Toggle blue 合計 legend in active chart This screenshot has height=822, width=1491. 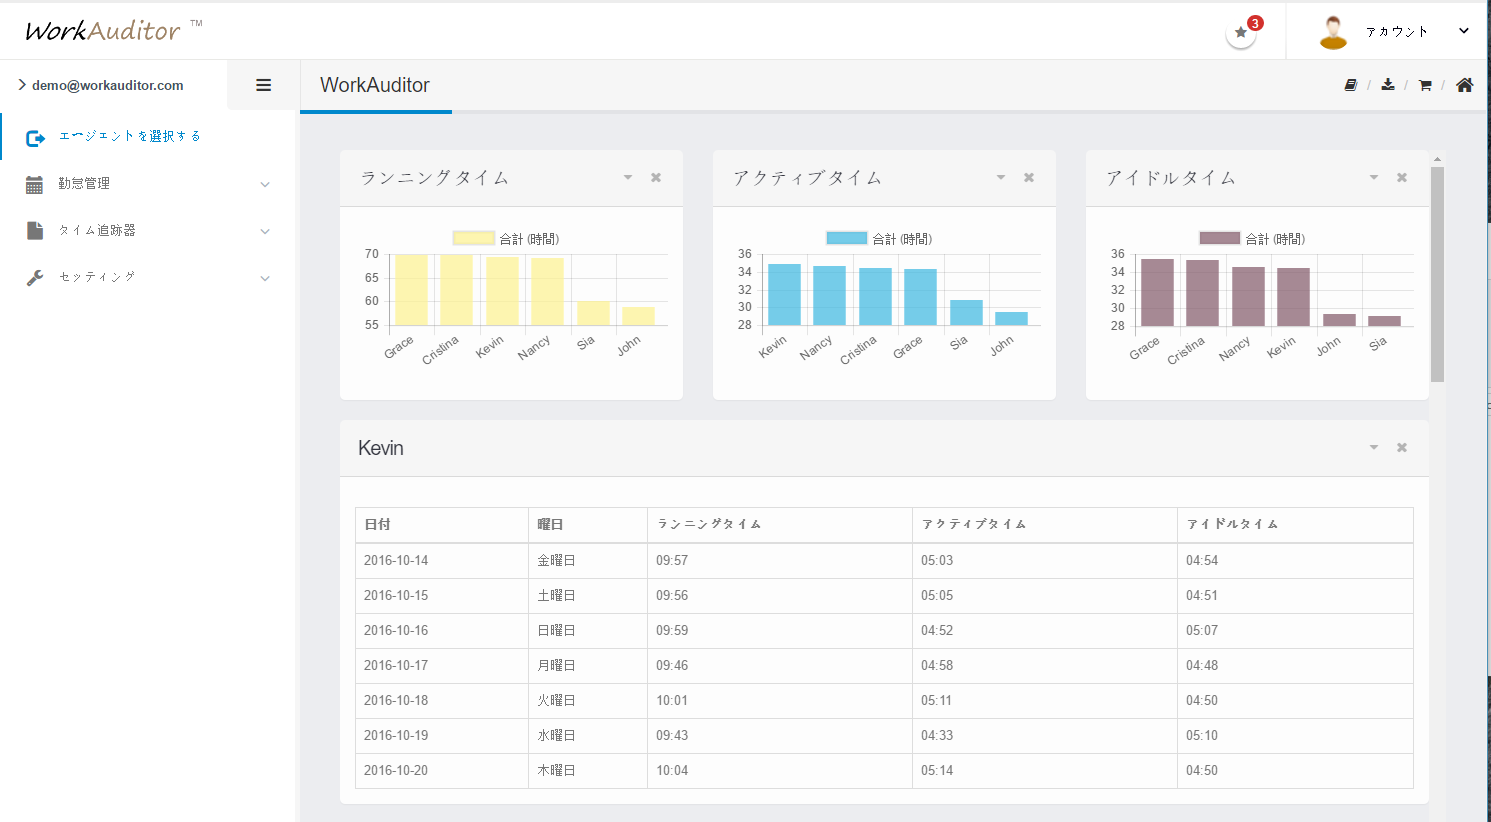(879, 239)
